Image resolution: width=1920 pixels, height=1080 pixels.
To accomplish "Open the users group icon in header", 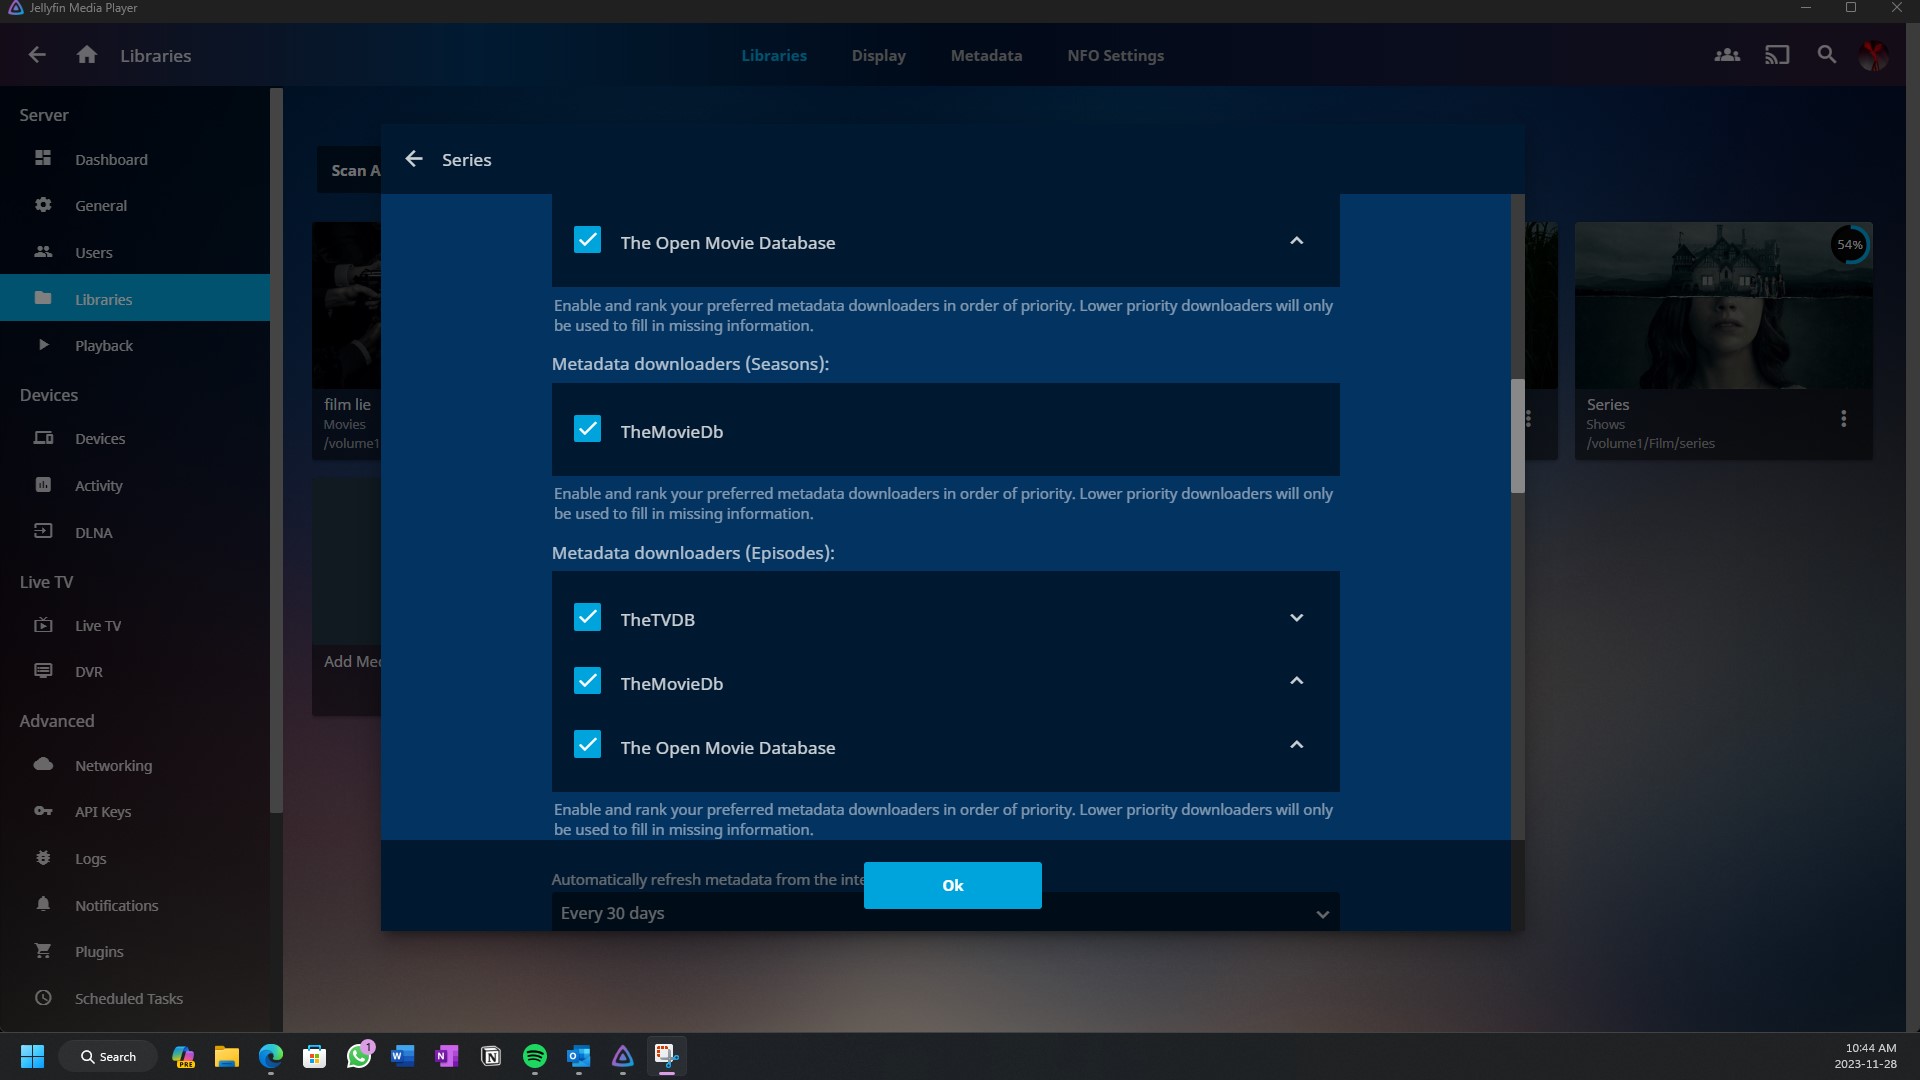I will [1727, 55].
